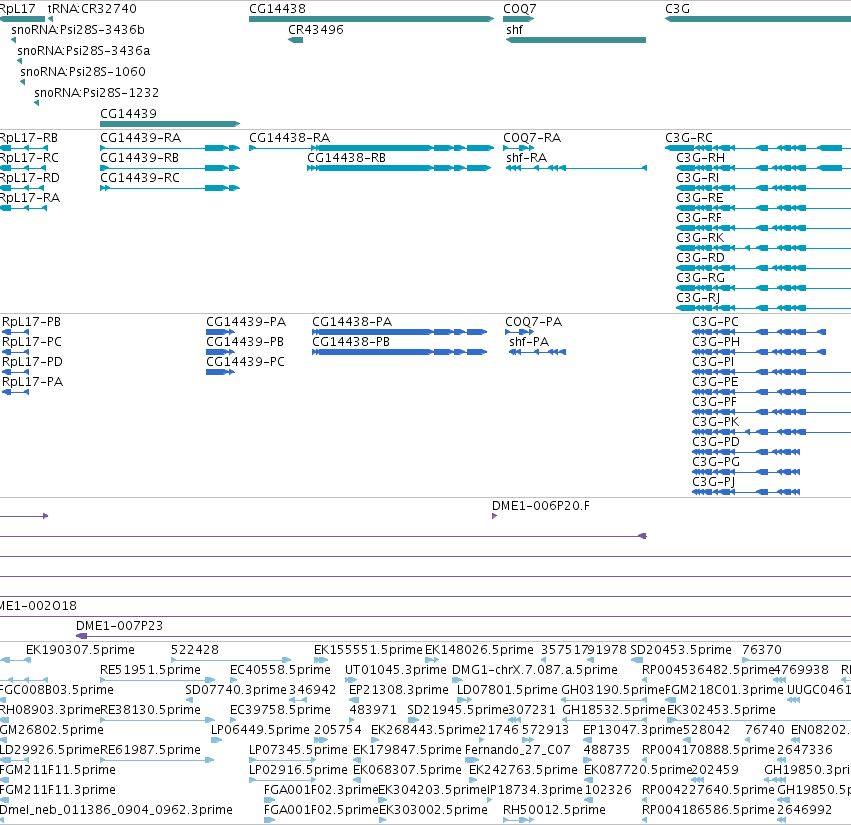Image resolution: width=851 pixels, height=825 pixels.
Task: Select the CG14438 gene label in top track
Action: pos(277,9)
